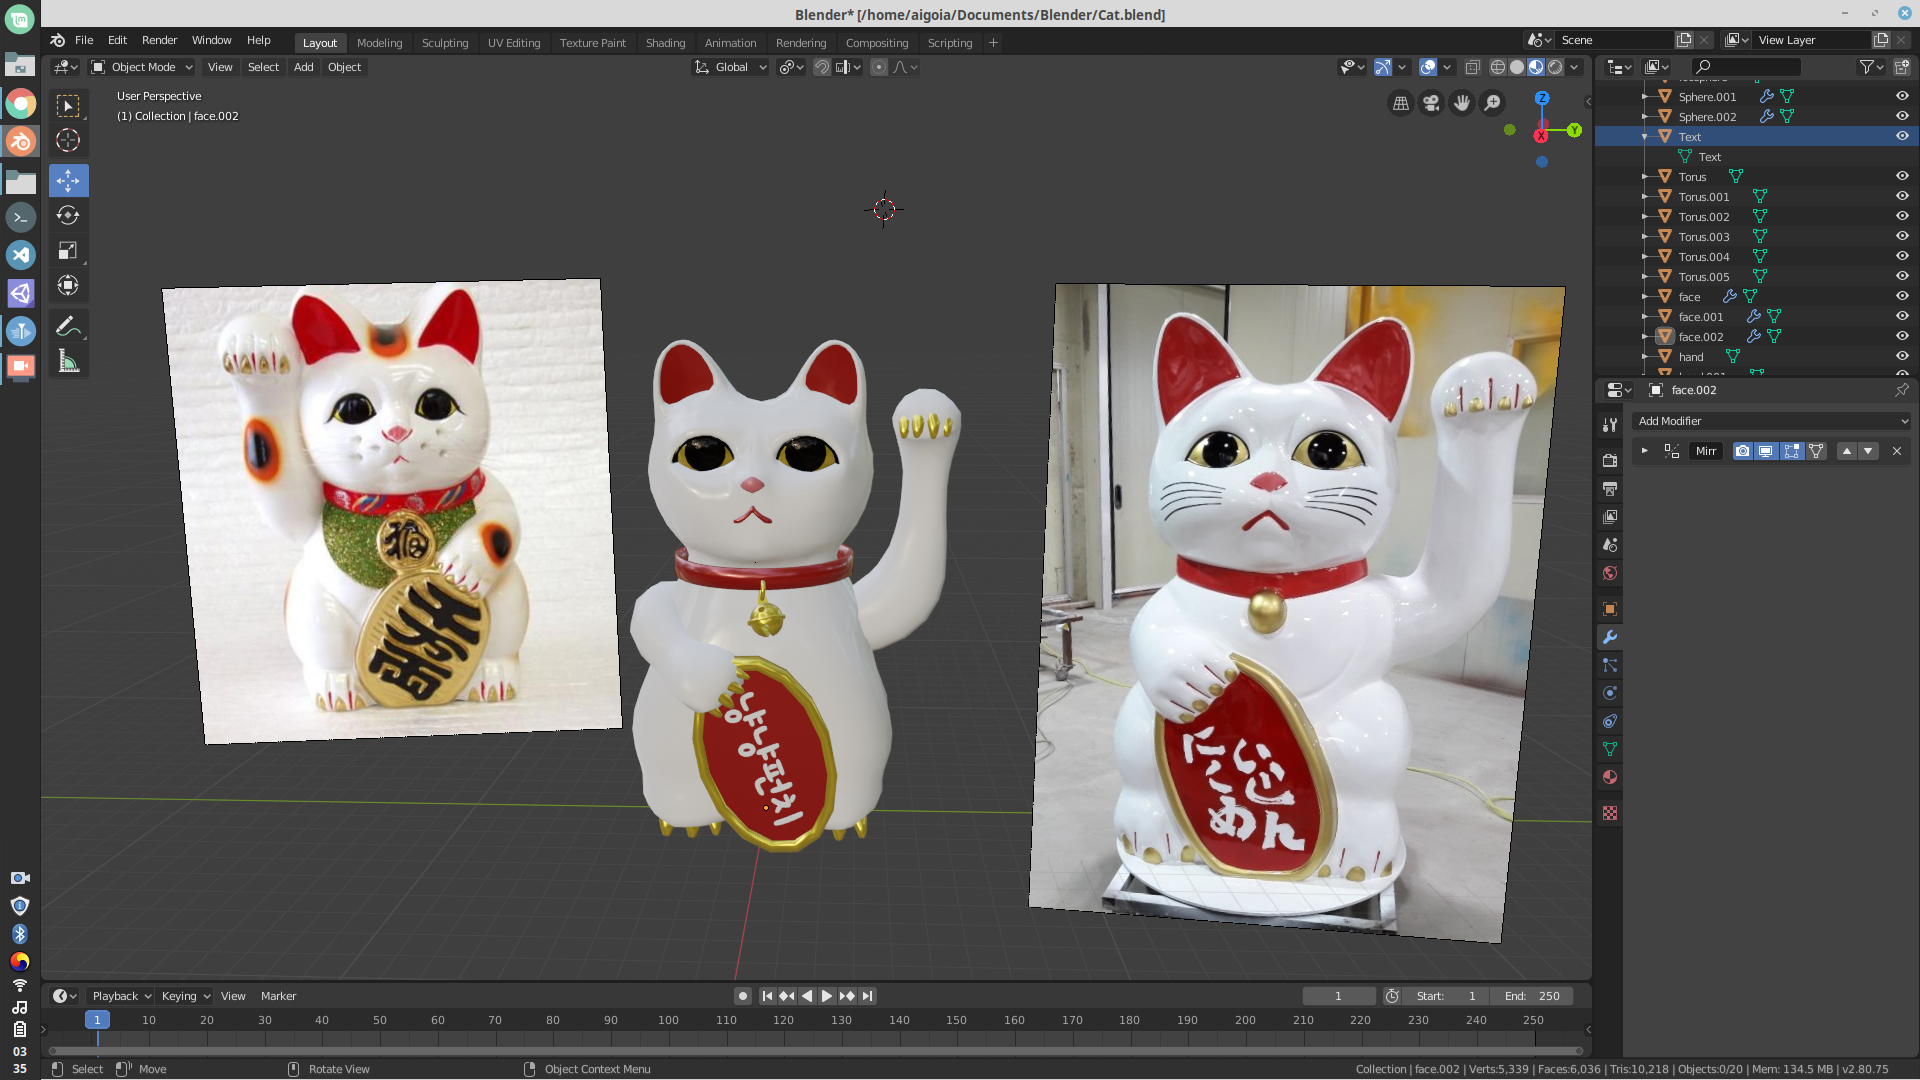This screenshot has width=1920, height=1080.
Task: Select the Select Box tool
Action: pyautogui.click(x=68, y=106)
